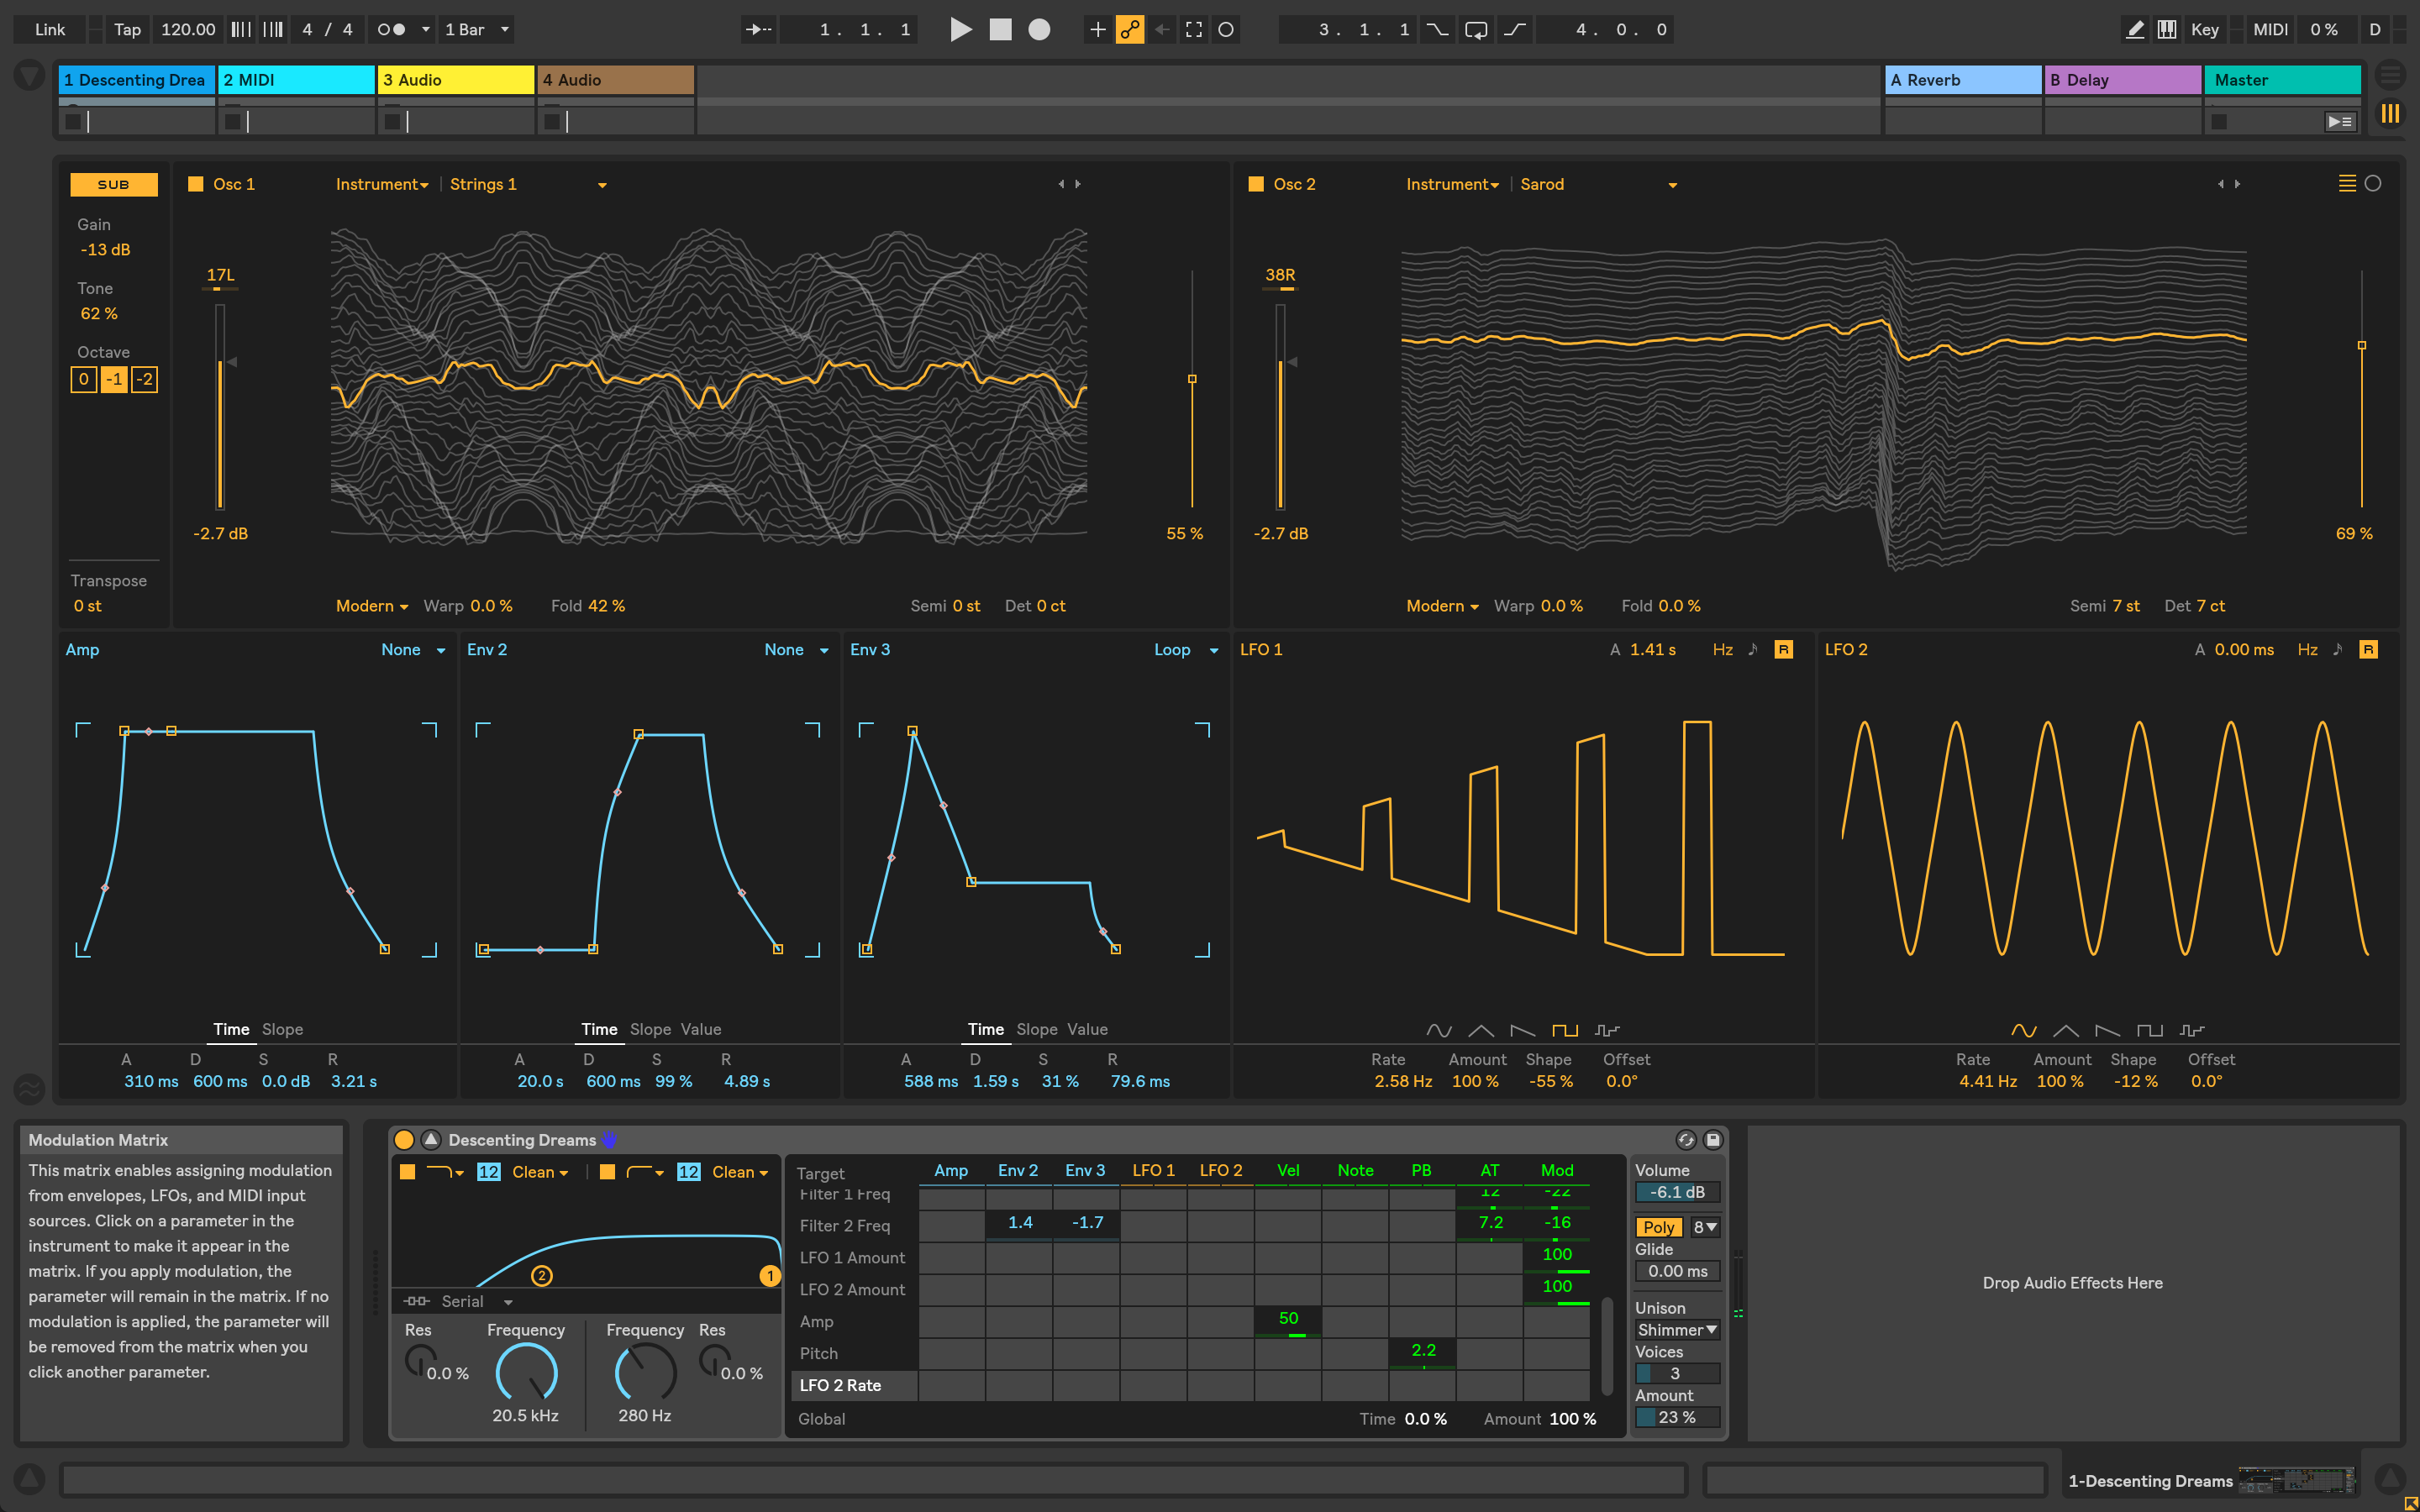The image size is (2420, 1512).
Task: Toggle the SUB oscillator button
Action: (x=113, y=184)
